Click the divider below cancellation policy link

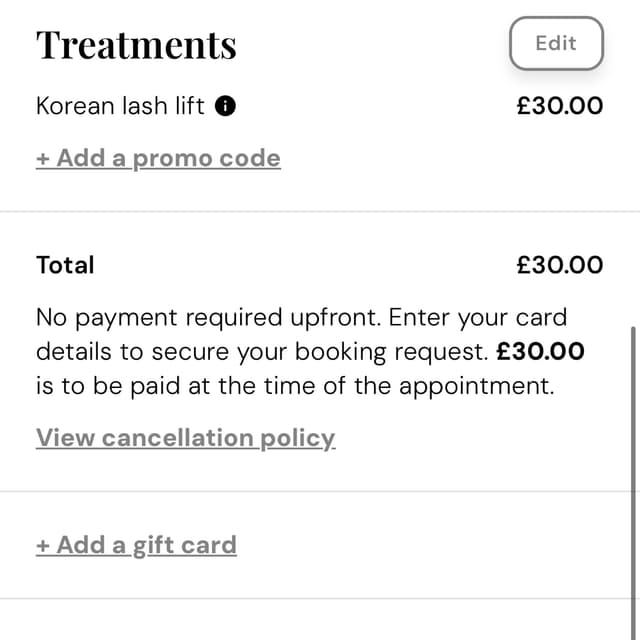click(320, 491)
